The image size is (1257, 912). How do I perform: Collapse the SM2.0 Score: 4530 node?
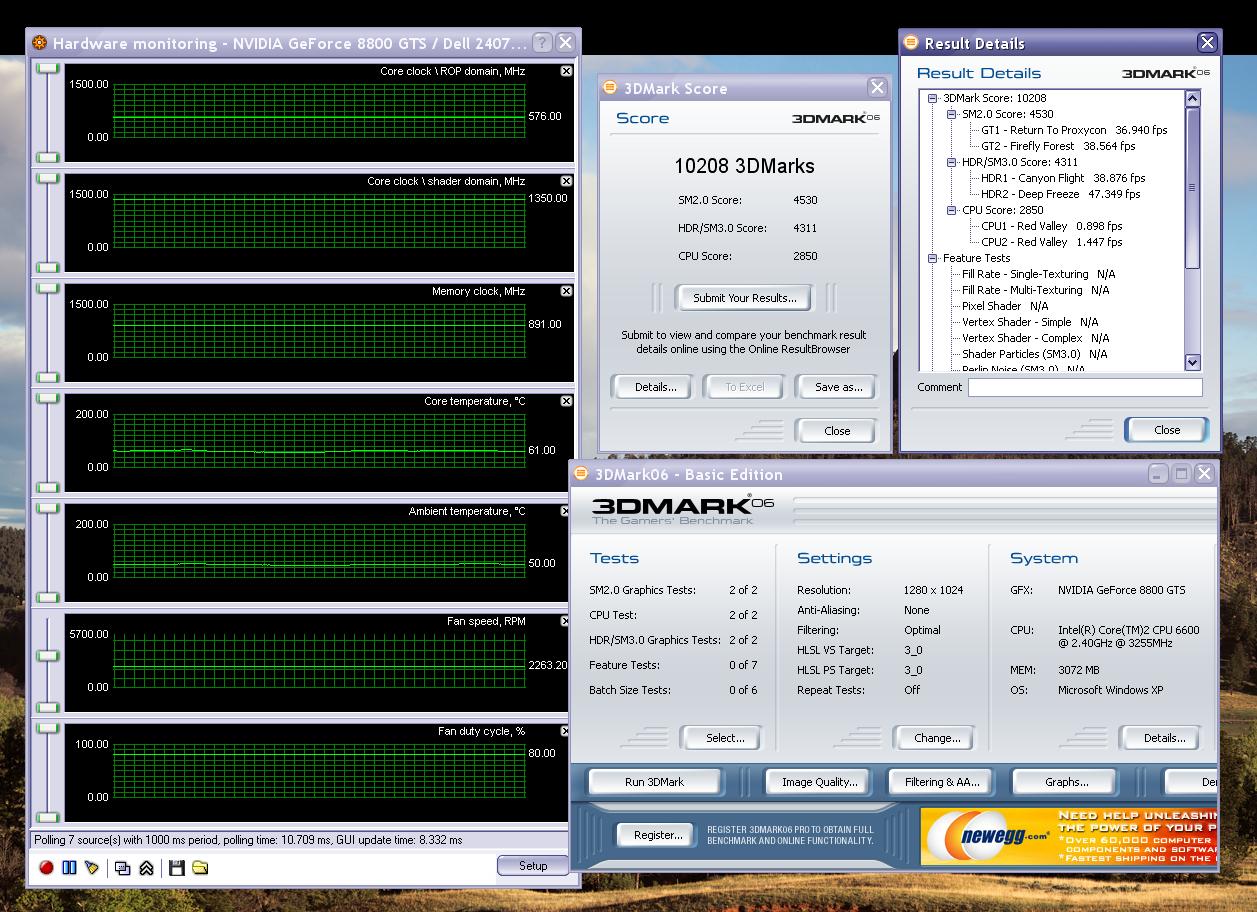tap(952, 114)
